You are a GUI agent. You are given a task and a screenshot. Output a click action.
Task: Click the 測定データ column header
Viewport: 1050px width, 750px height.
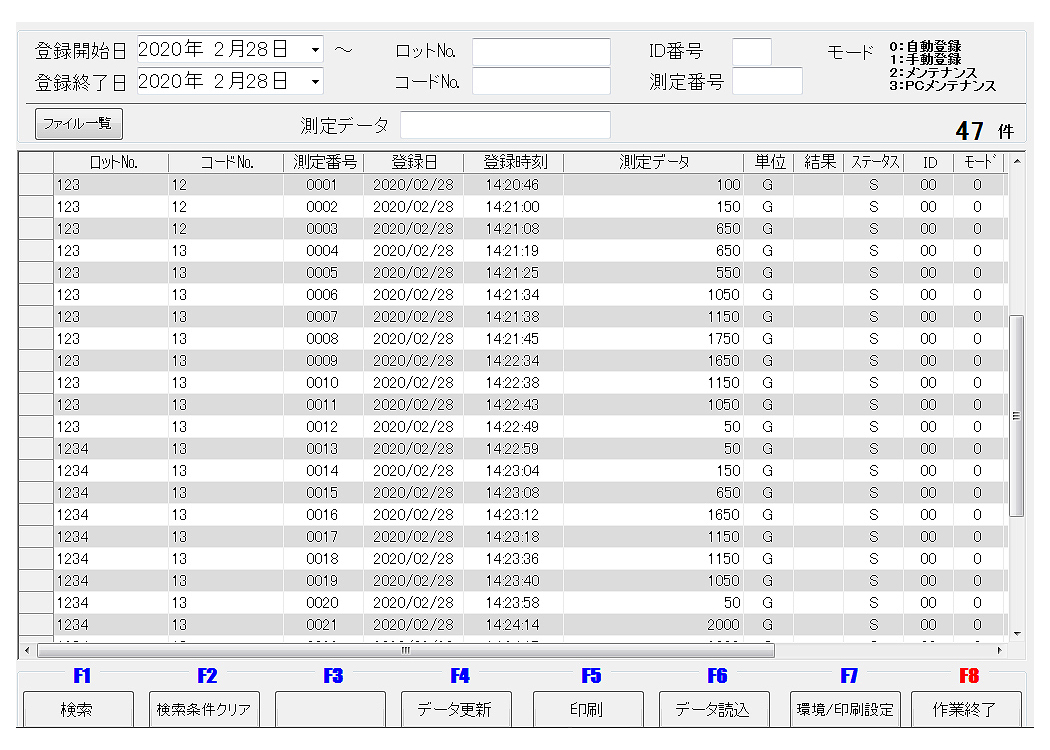pos(653,162)
